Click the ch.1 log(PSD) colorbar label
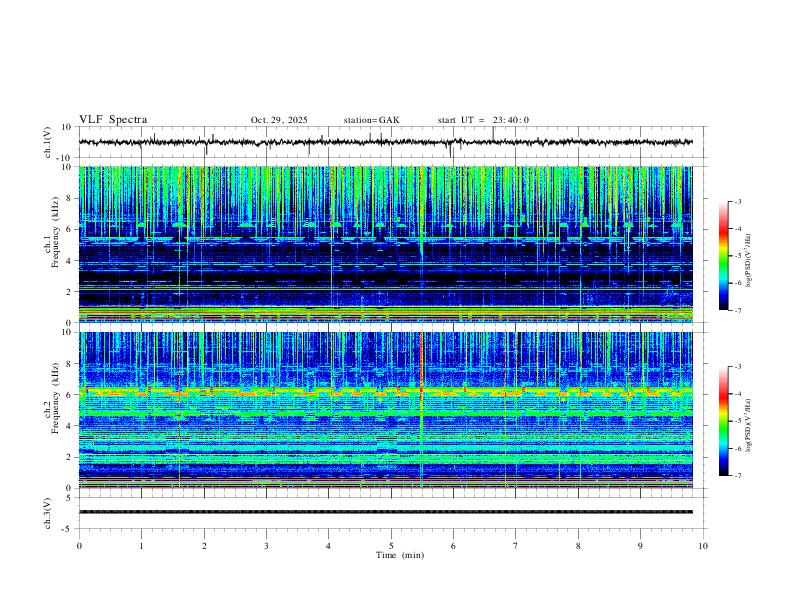 (x=749, y=261)
